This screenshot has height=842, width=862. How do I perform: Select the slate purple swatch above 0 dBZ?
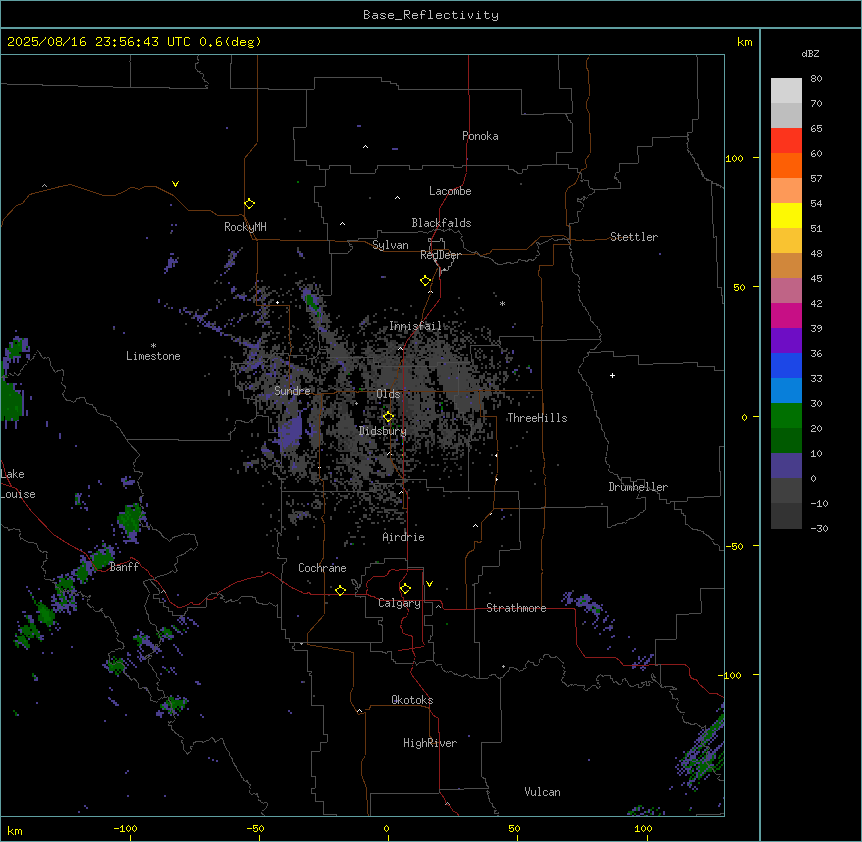tap(786, 466)
